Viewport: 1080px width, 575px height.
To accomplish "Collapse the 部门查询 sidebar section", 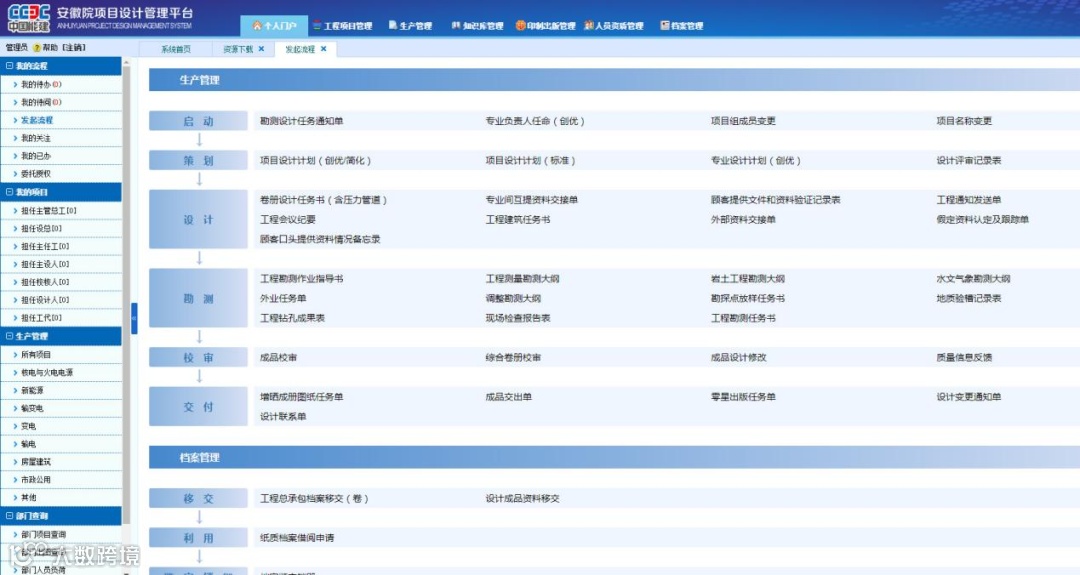I will [x=10, y=516].
